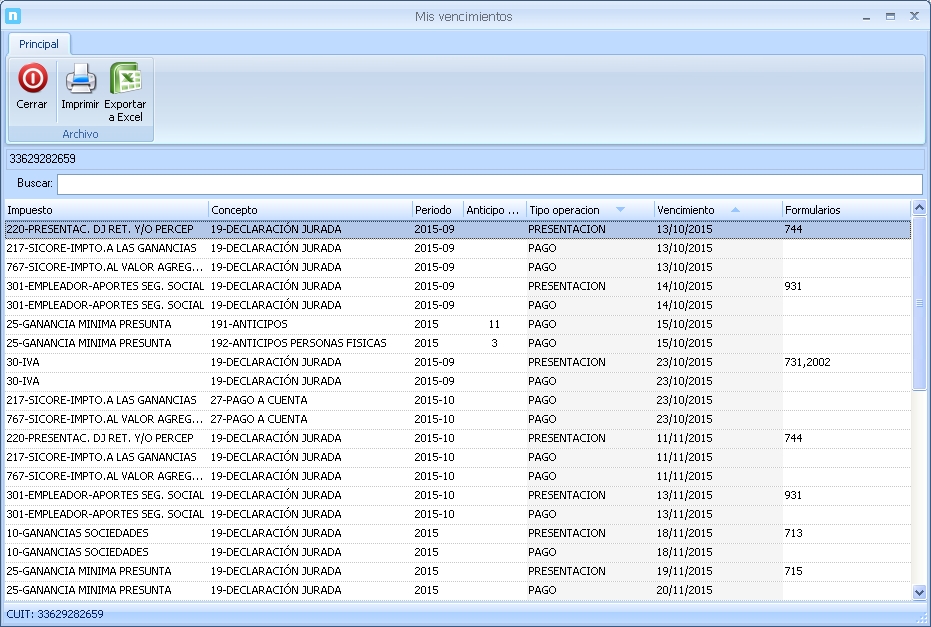Maximize the Mis vencimientos window
The image size is (931, 627).
click(x=890, y=16)
